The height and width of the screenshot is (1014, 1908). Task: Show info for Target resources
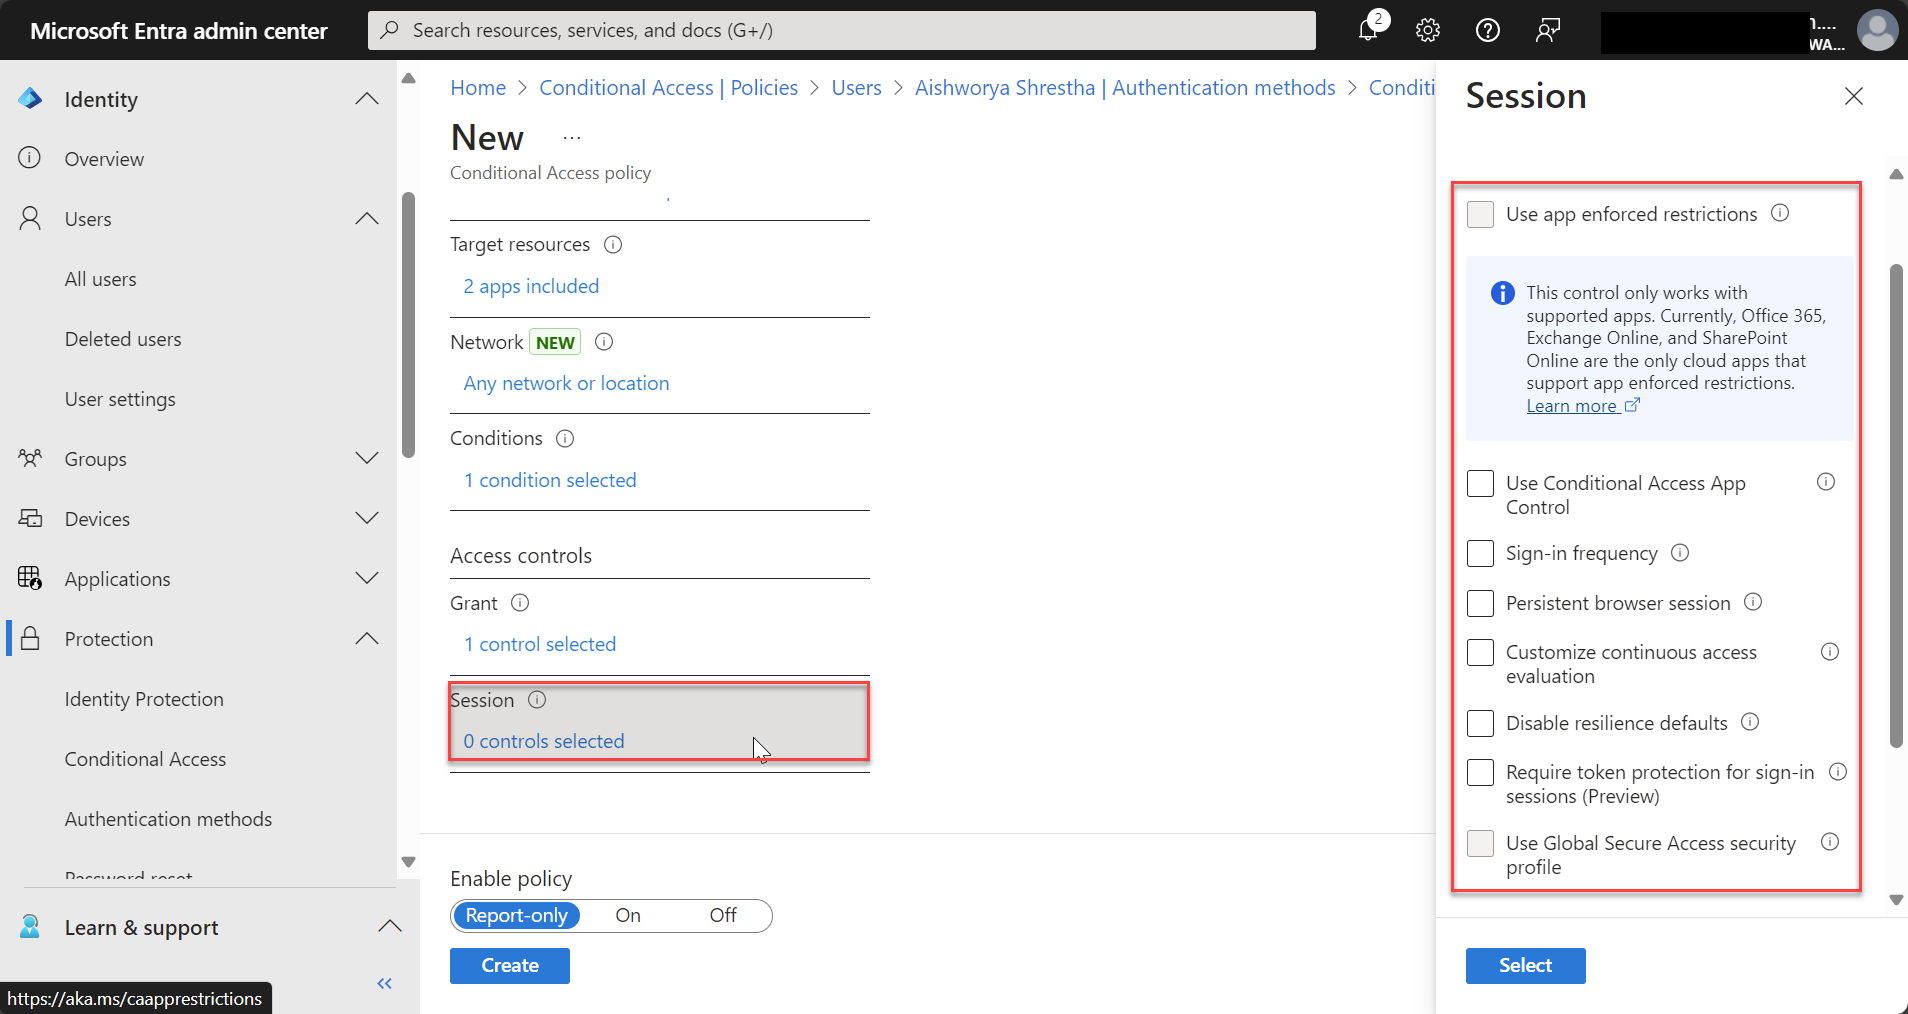(x=613, y=245)
